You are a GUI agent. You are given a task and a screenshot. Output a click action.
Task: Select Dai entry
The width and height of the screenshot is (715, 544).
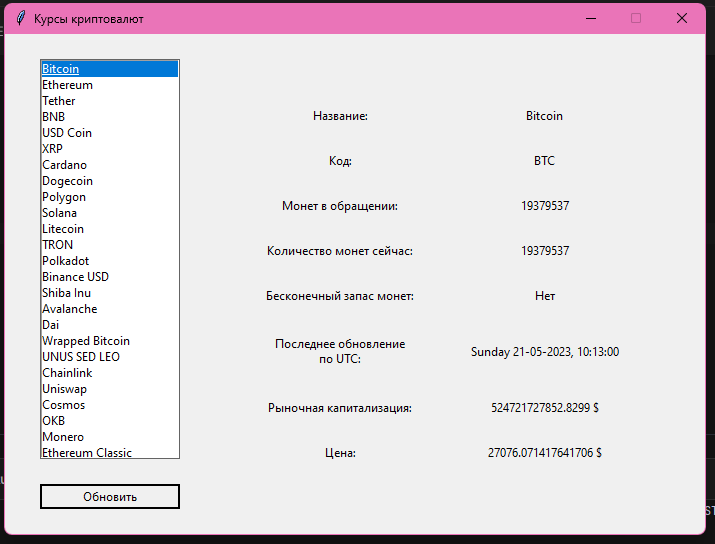coord(110,325)
